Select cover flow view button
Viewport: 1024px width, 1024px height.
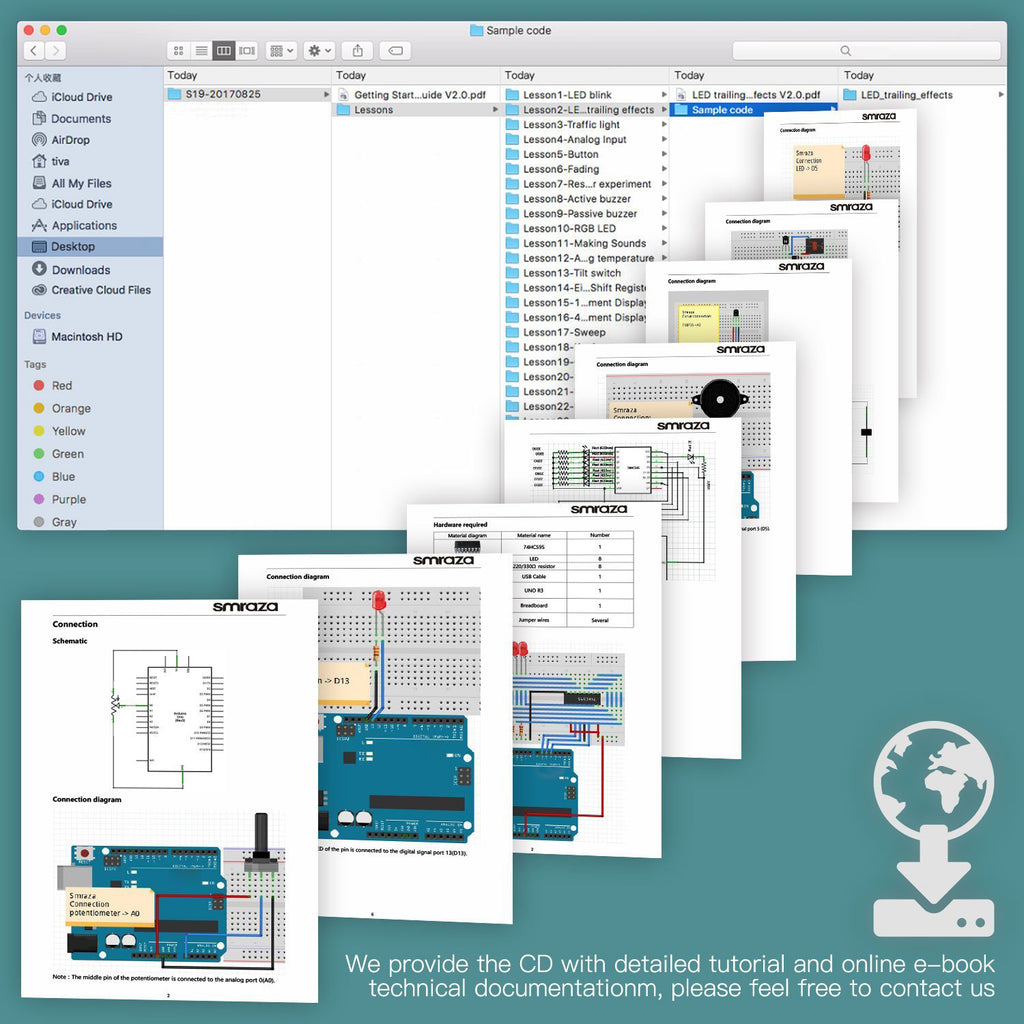(x=247, y=50)
